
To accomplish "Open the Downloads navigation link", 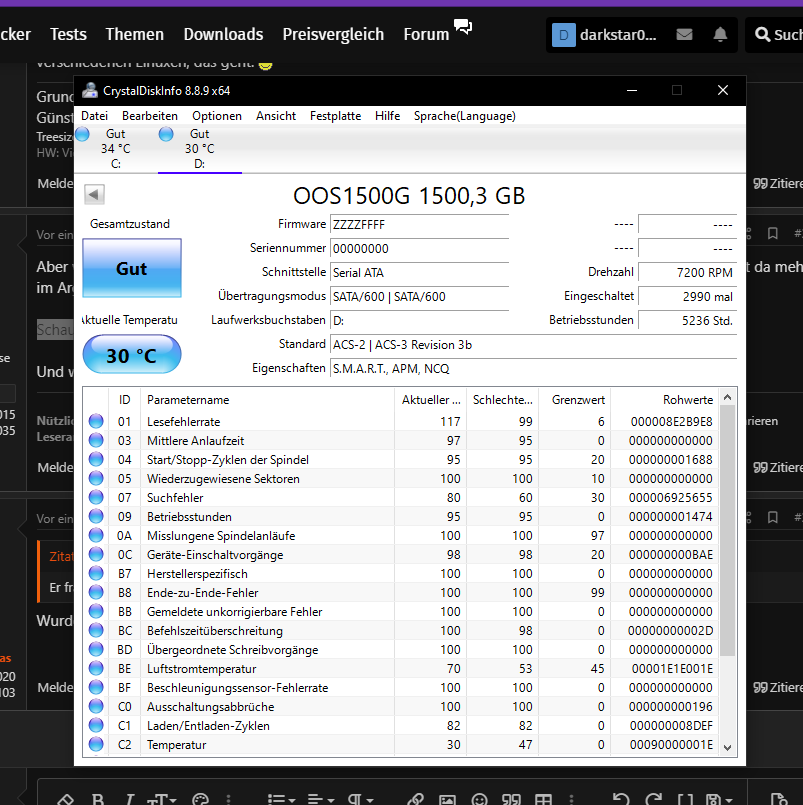I will (223, 34).
